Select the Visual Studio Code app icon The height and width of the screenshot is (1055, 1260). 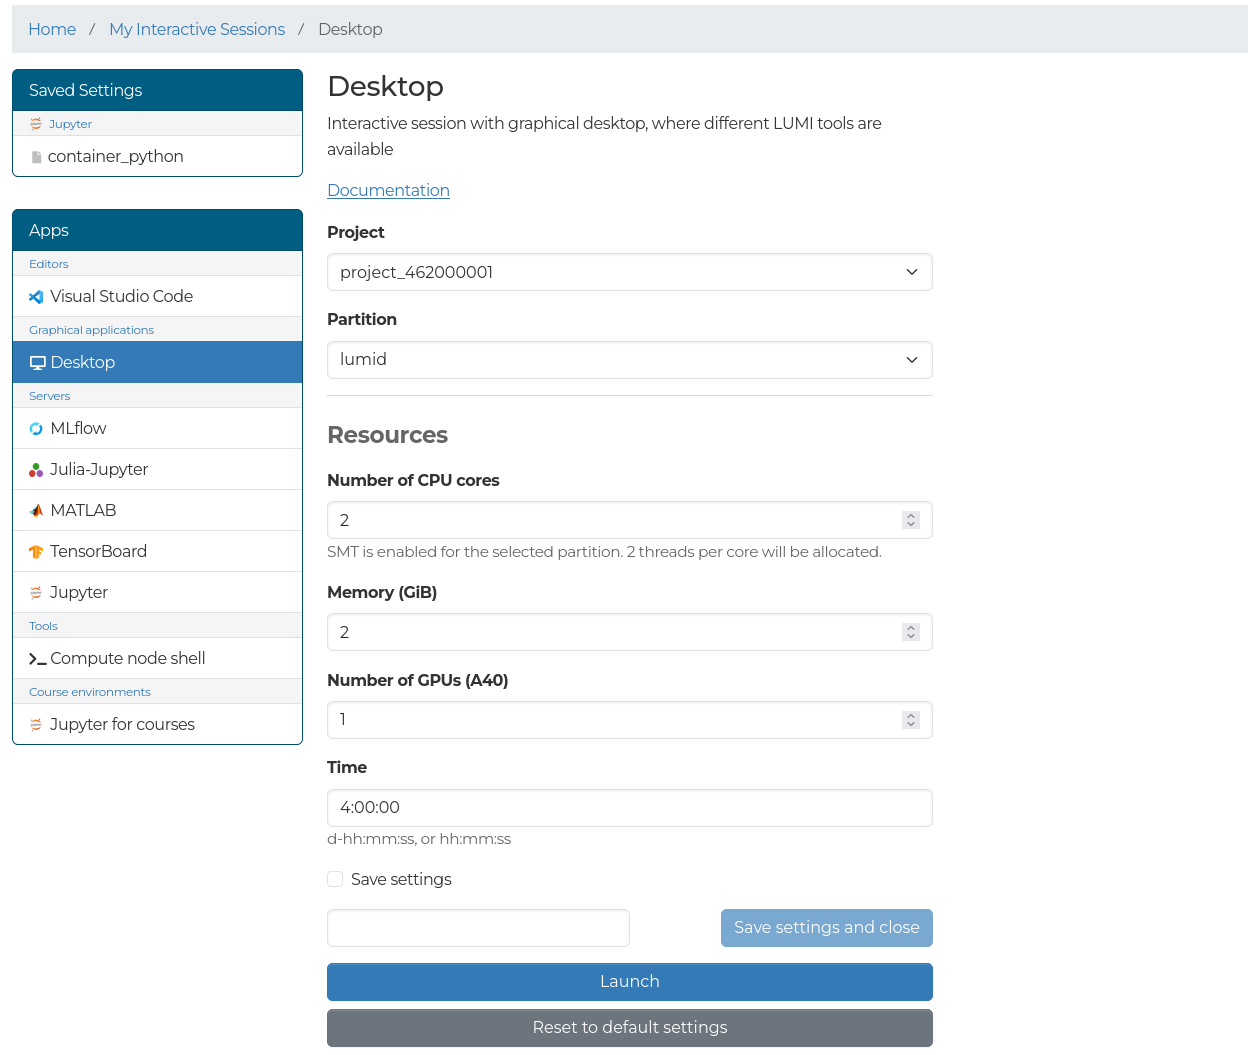click(x=37, y=296)
